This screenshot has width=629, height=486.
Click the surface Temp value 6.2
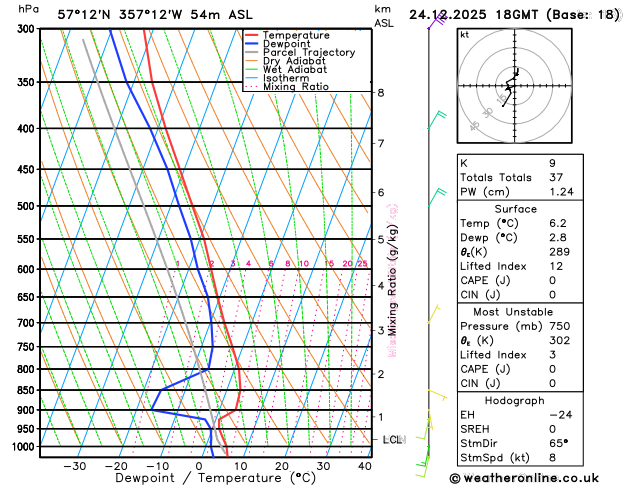click(x=558, y=223)
